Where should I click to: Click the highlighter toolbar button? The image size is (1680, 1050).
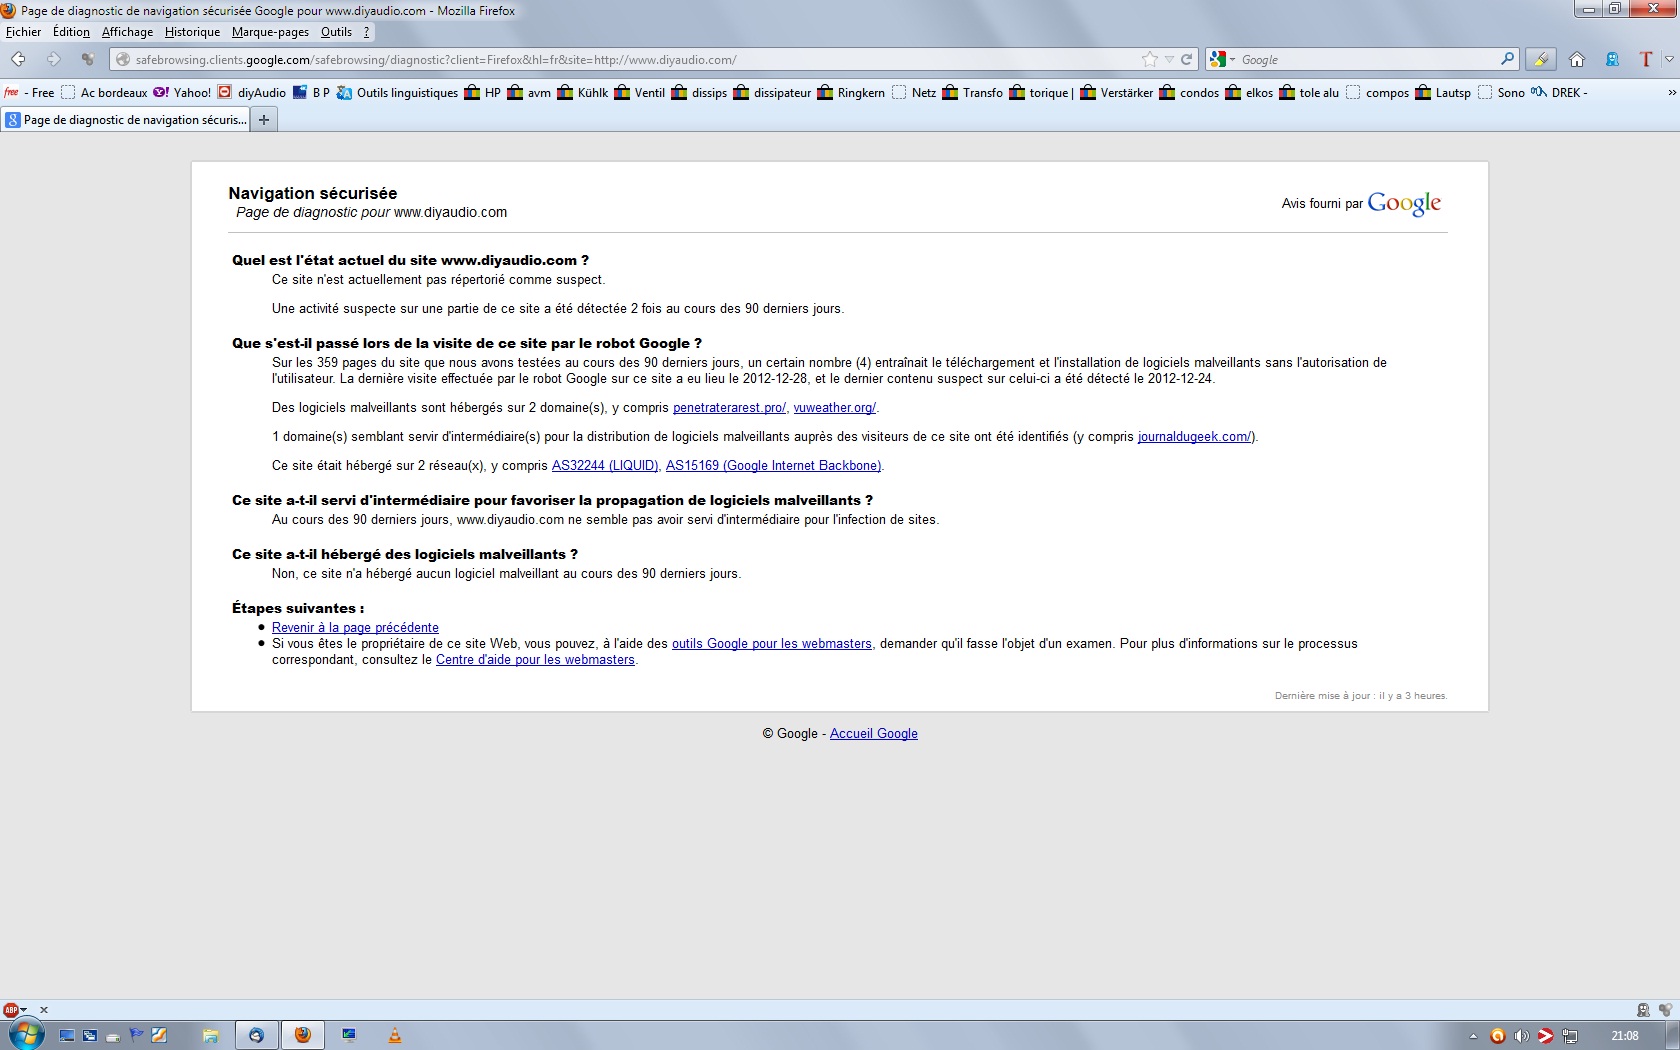pyautogui.click(x=1541, y=59)
